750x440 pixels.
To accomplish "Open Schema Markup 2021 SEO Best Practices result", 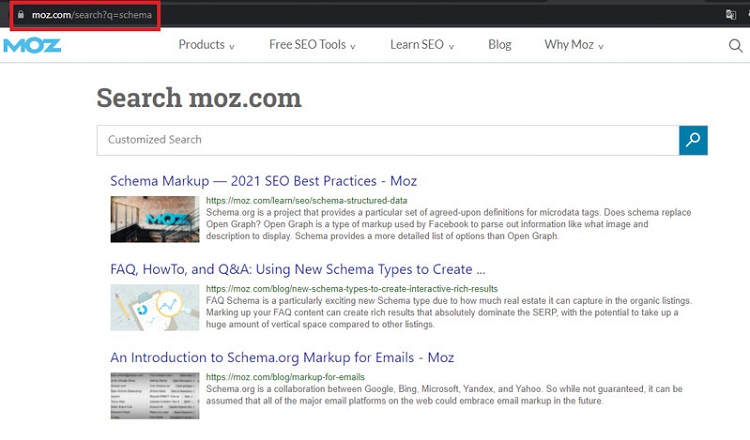I will [x=263, y=181].
